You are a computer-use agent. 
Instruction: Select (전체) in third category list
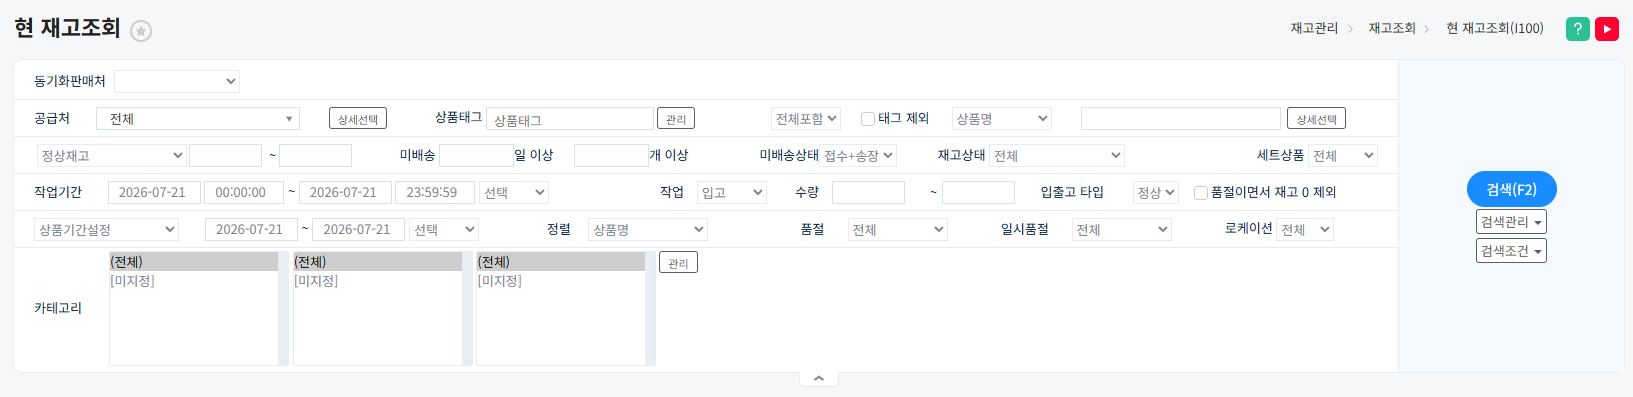(560, 262)
